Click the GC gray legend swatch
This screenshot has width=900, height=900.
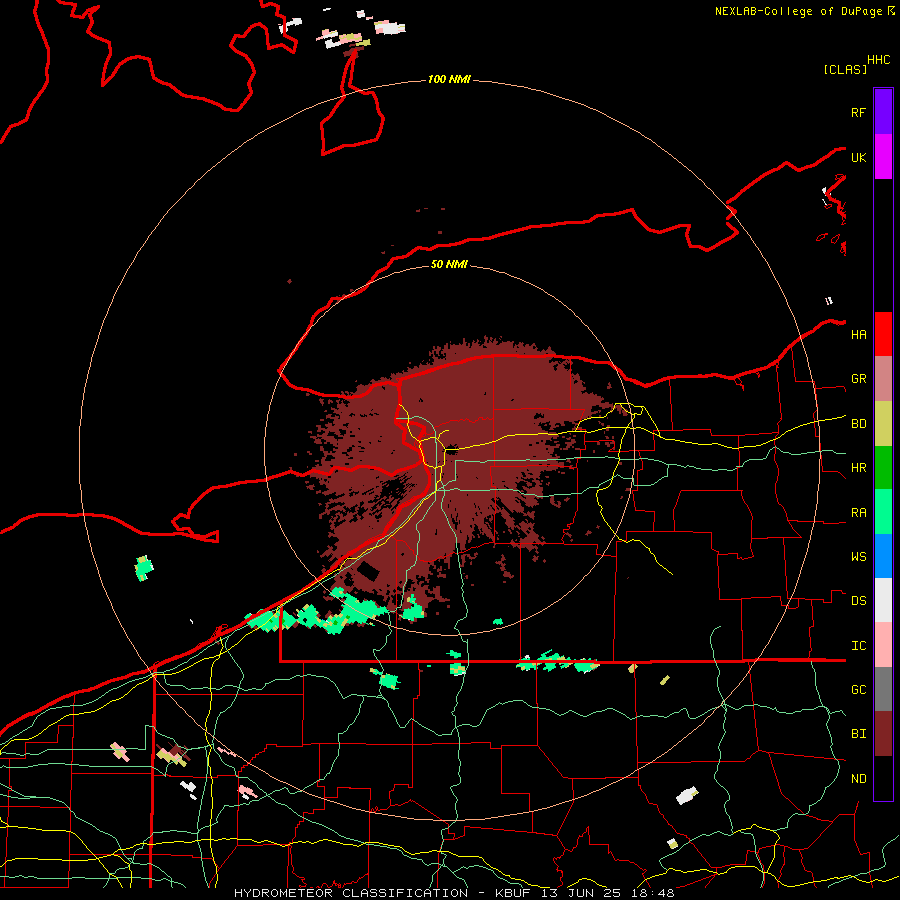883,689
